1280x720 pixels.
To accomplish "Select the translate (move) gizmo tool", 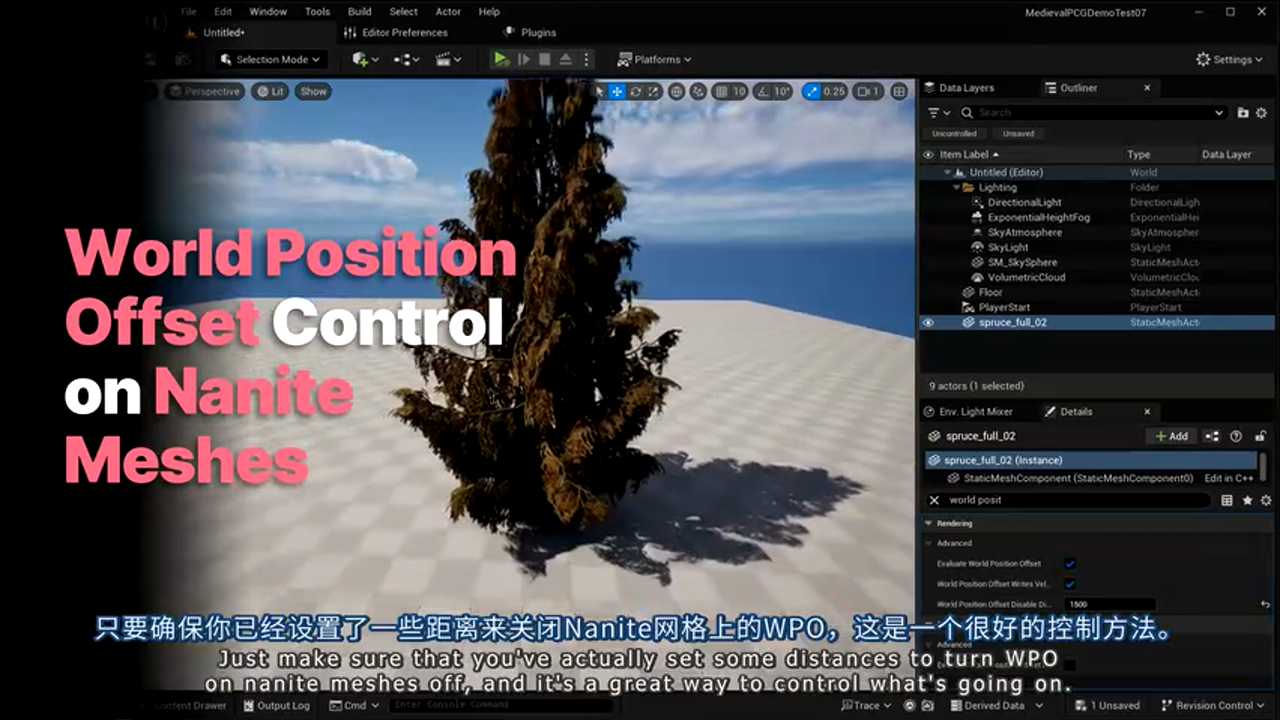I will [617, 91].
